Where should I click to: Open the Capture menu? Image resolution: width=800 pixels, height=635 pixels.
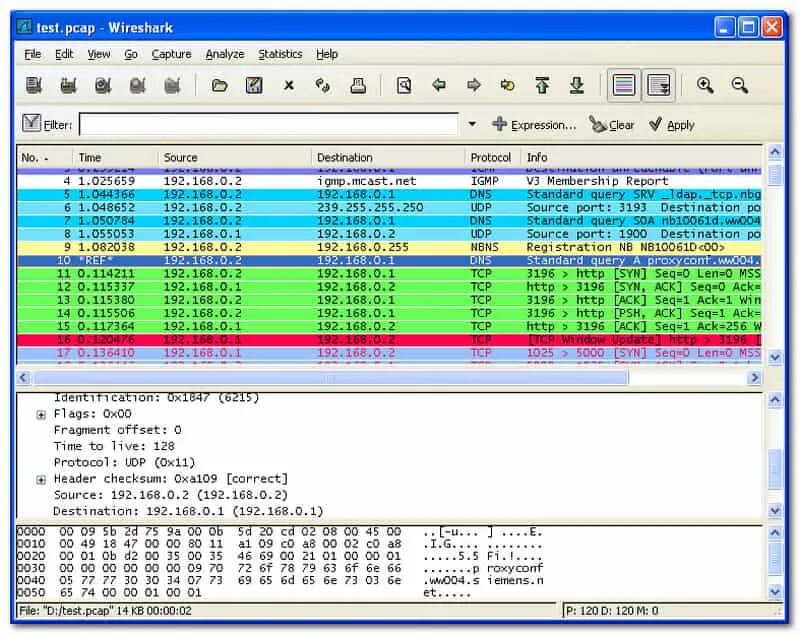[171, 54]
